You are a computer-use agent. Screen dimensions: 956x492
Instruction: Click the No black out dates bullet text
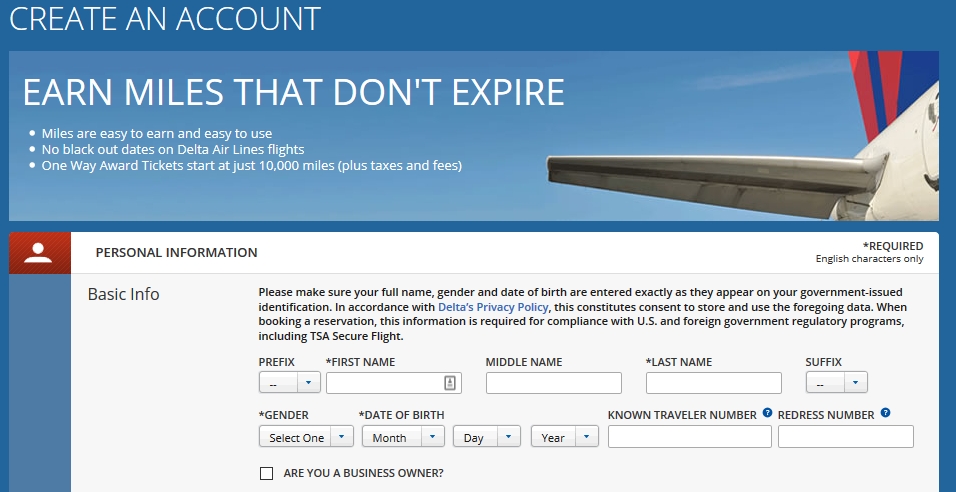pos(173,149)
